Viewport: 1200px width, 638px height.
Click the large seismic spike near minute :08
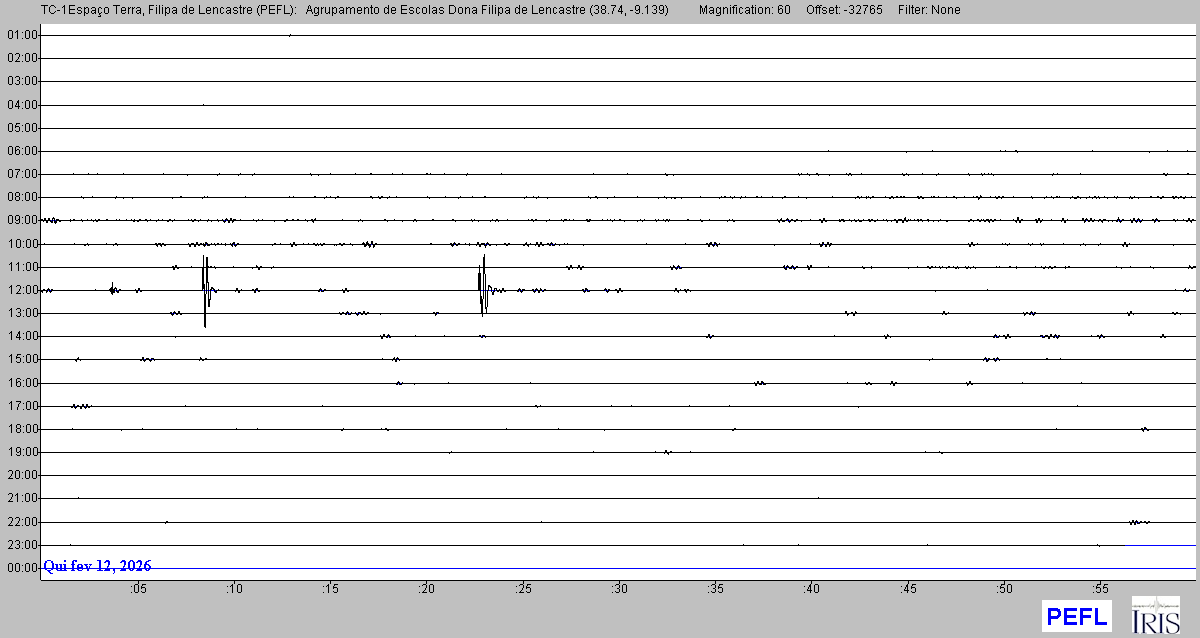[205, 290]
